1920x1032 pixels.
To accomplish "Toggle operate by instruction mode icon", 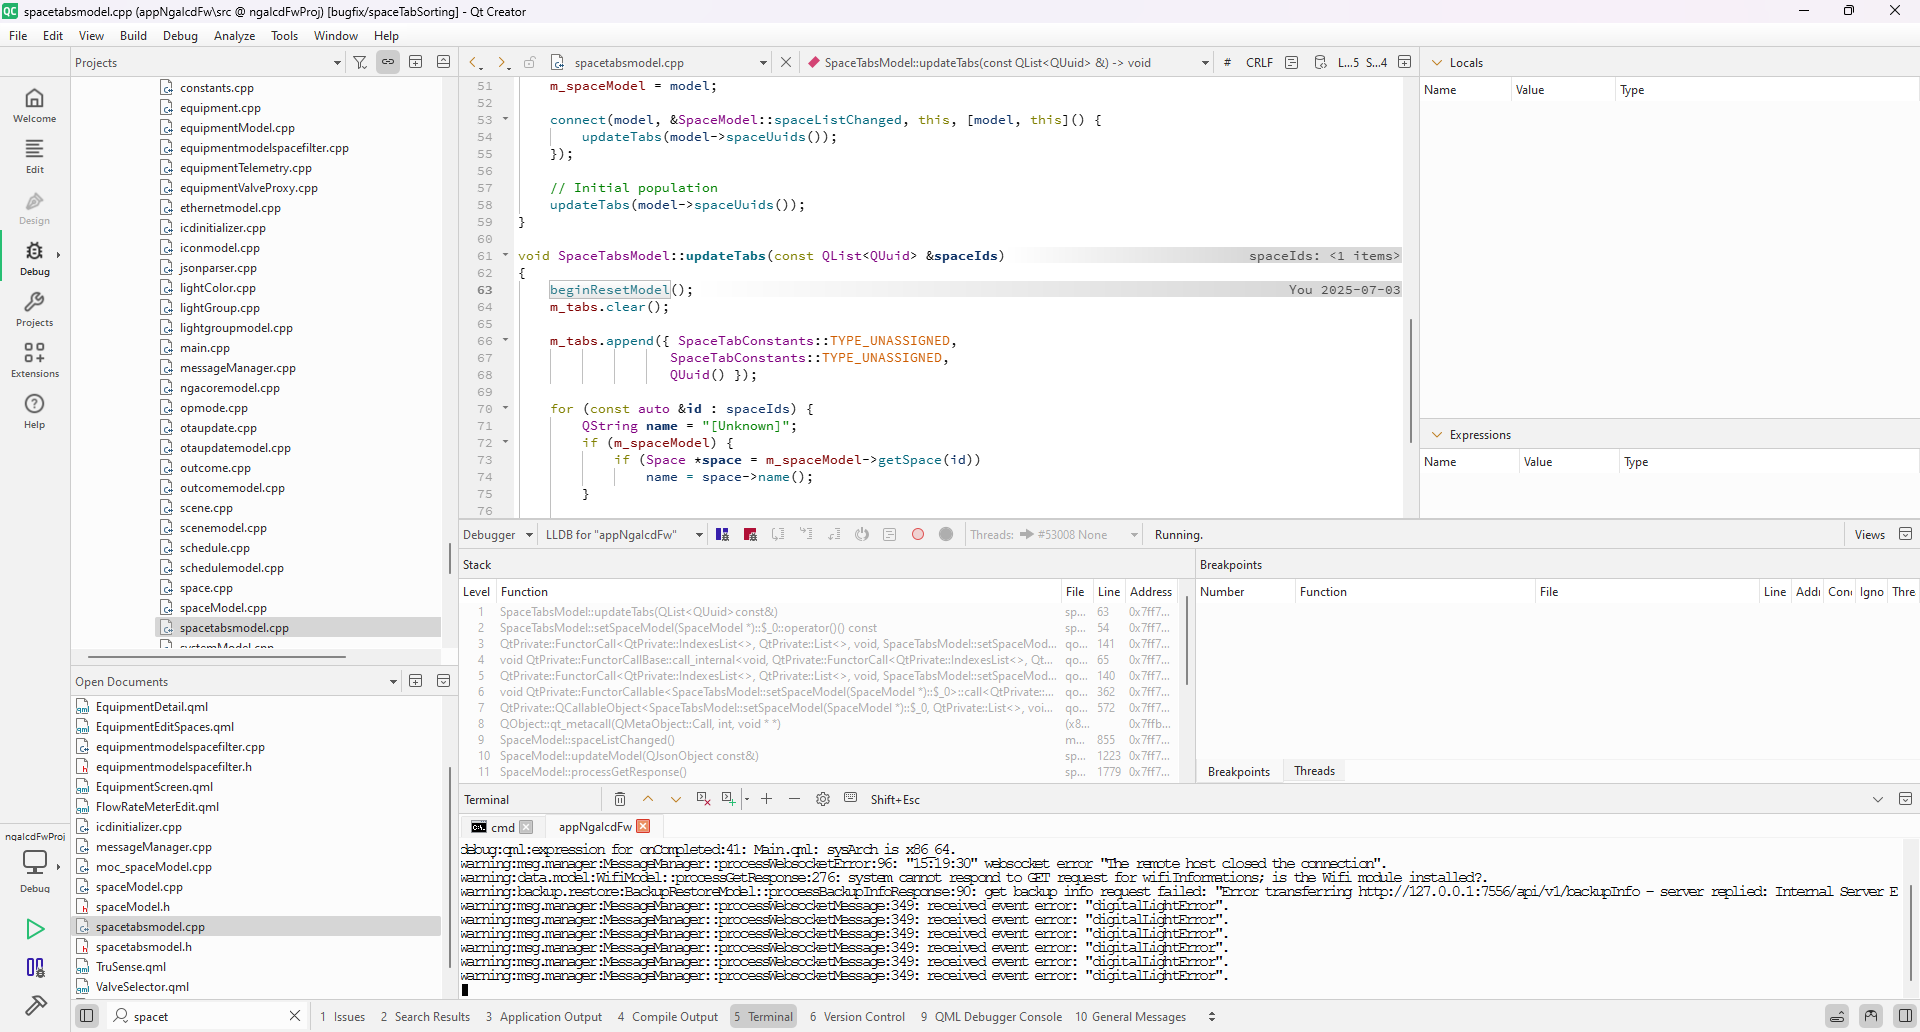I will pos(890,535).
